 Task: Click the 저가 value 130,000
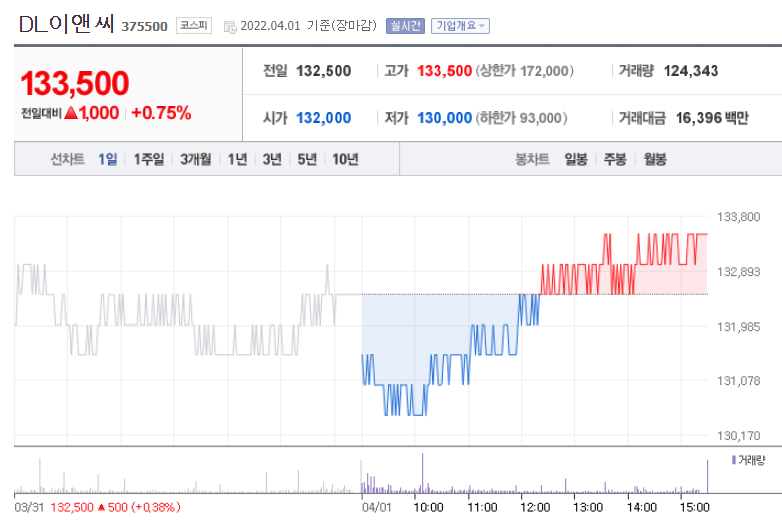click(444, 118)
